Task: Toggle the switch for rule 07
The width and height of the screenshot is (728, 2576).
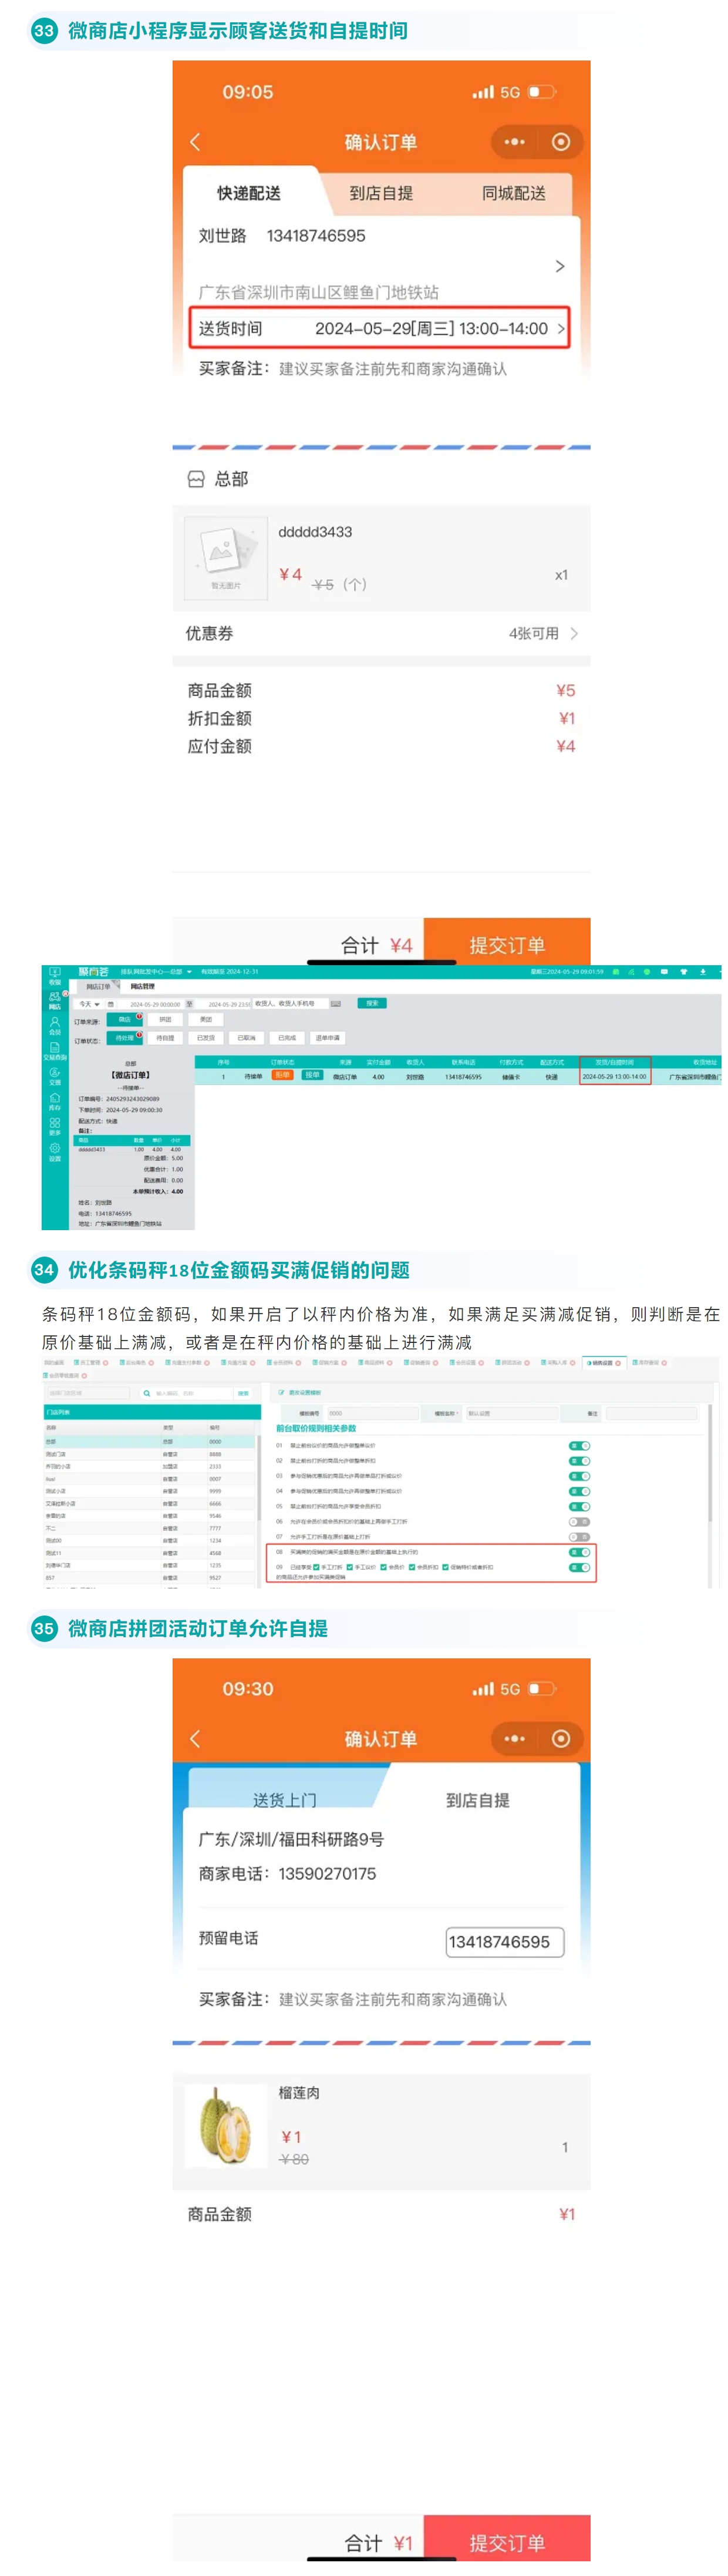Action: (x=580, y=1537)
